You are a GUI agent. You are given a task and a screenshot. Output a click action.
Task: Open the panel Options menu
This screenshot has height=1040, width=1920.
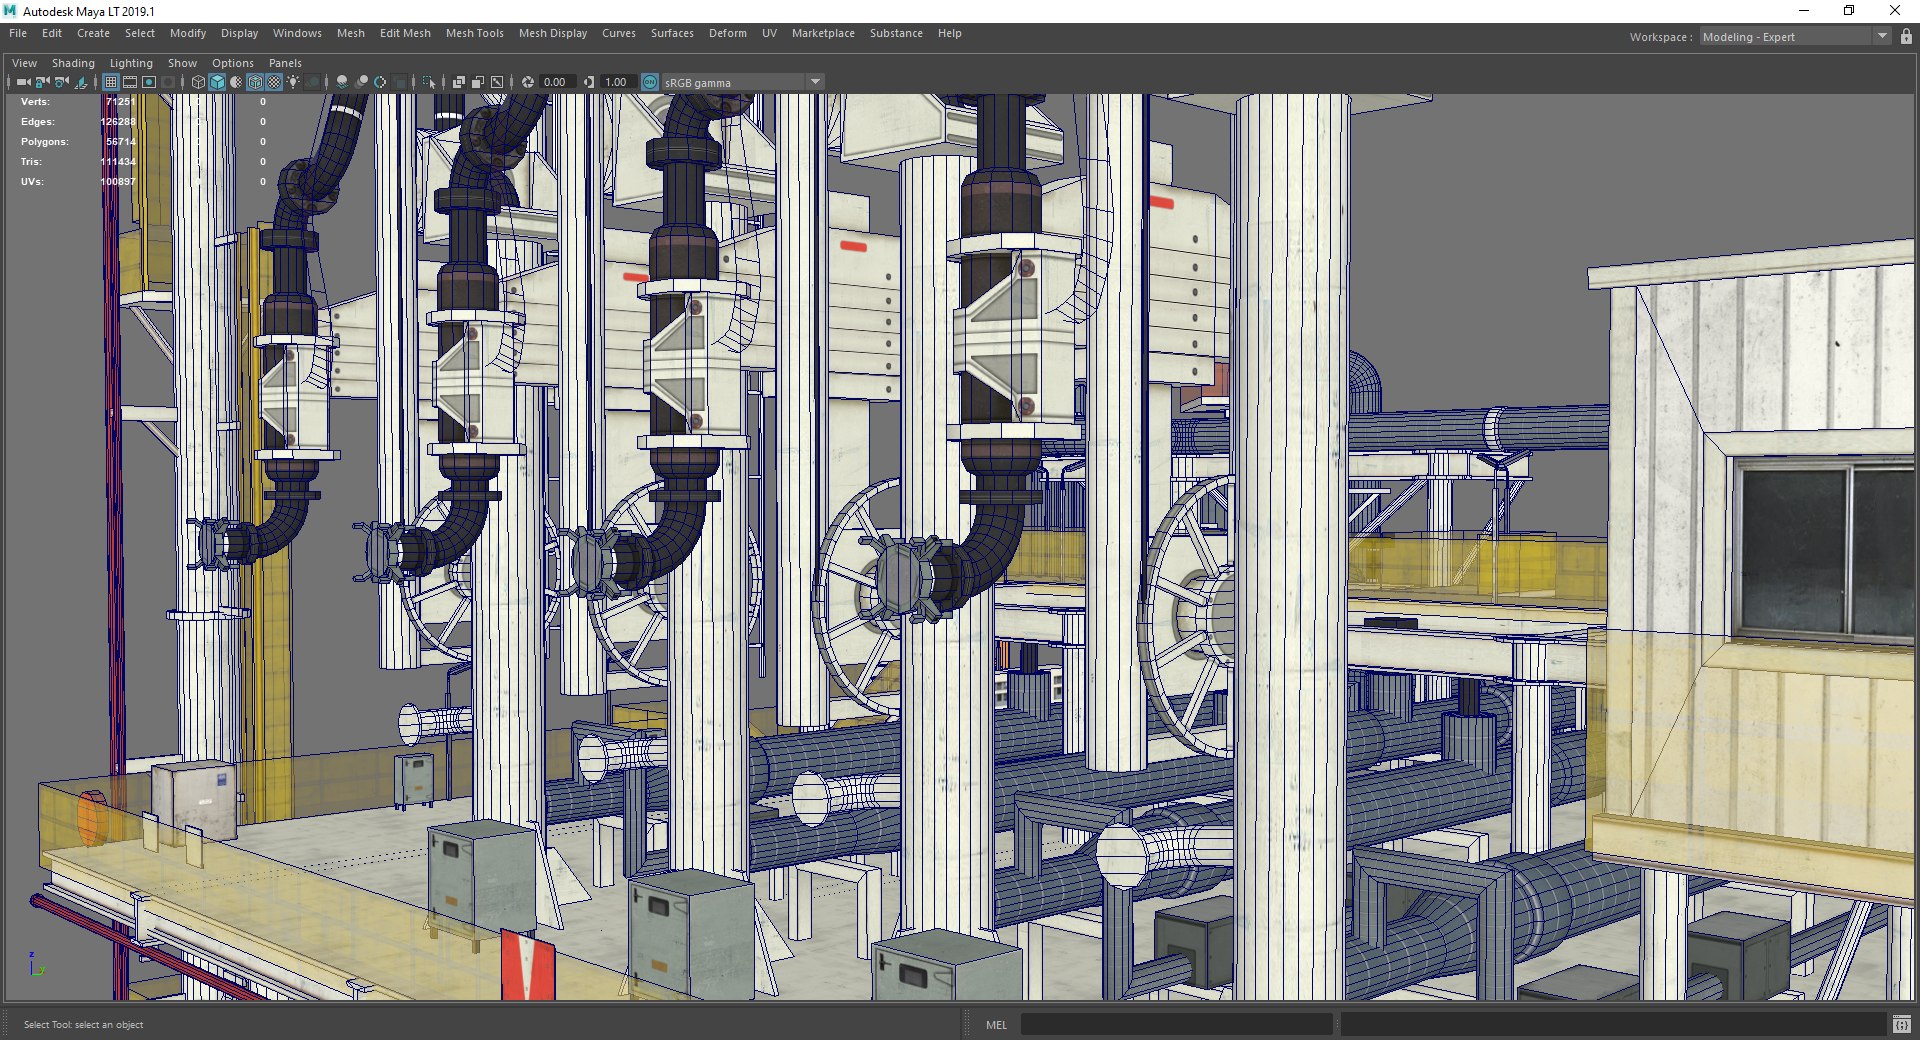233,63
